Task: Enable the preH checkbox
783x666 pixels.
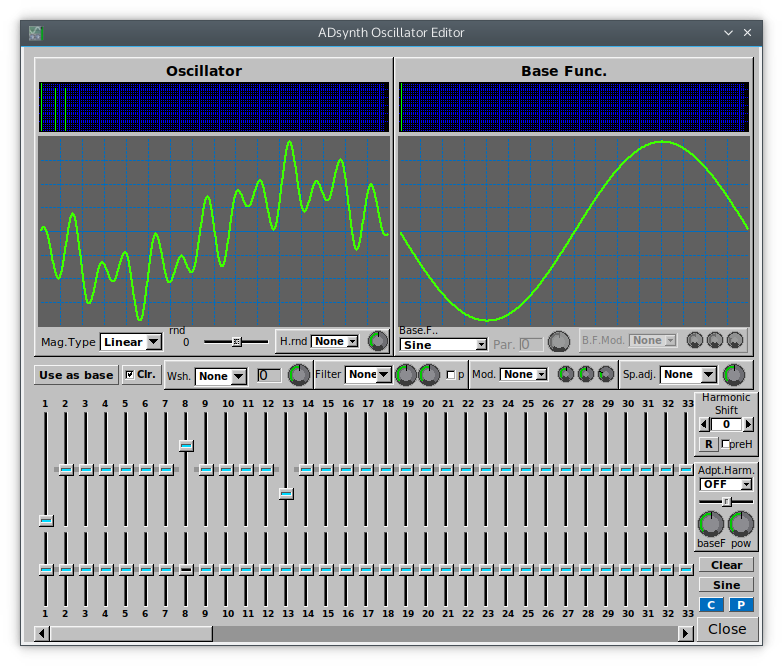Action: pos(726,444)
